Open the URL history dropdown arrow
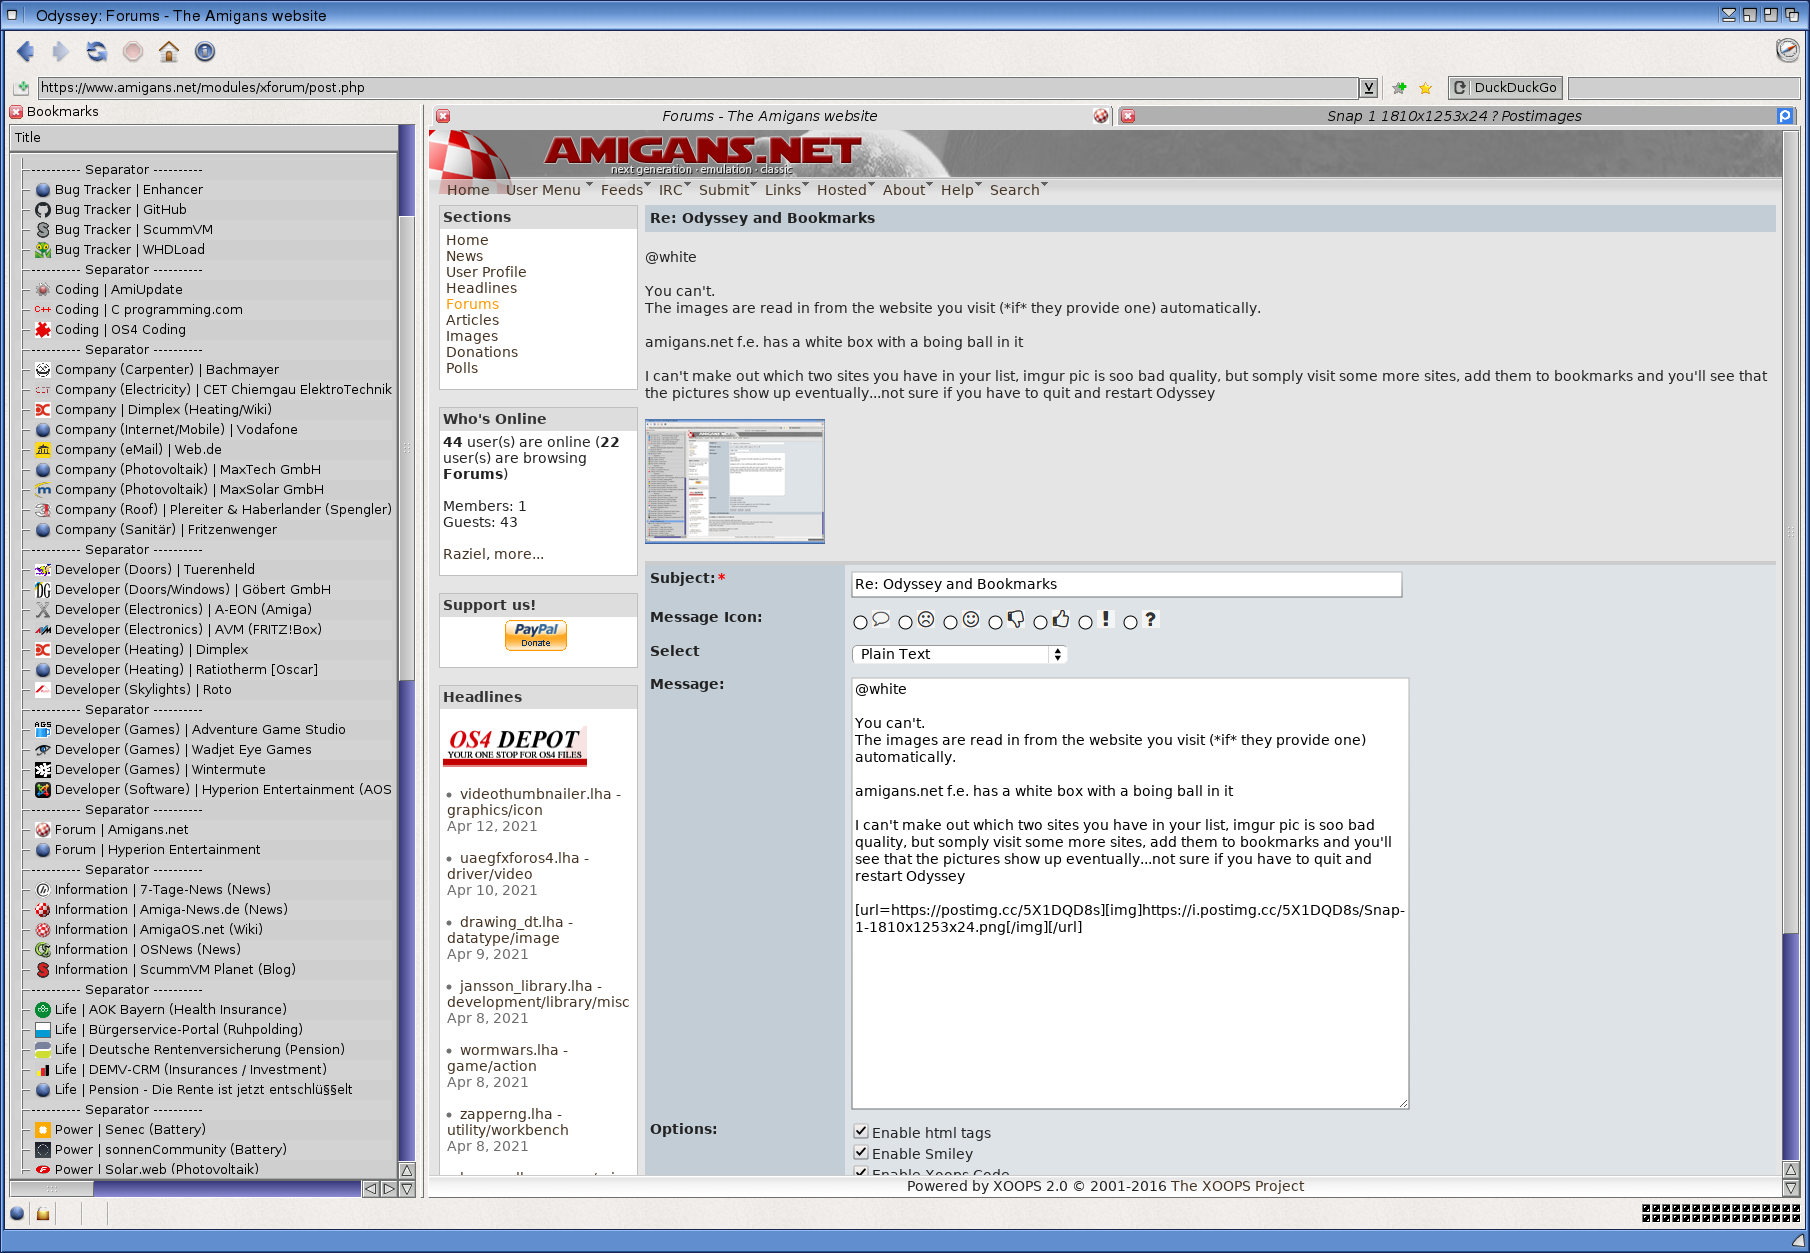 tap(1368, 88)
